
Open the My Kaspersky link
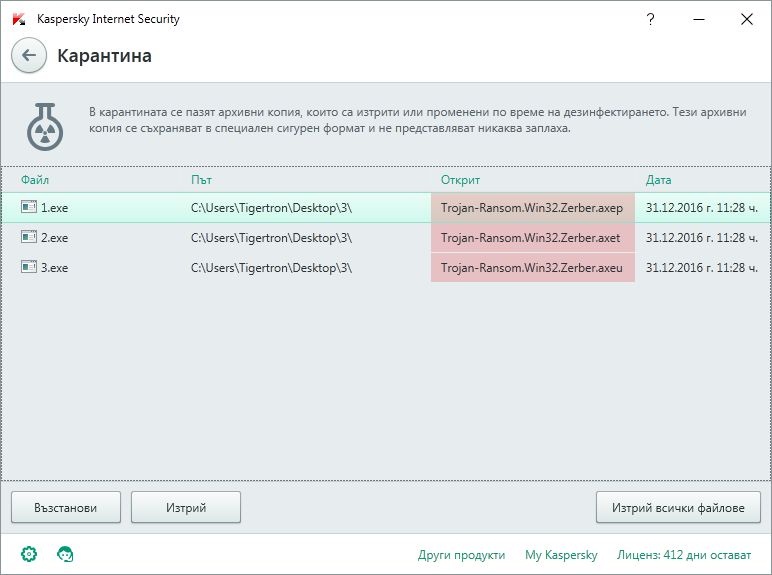(561, 555)
